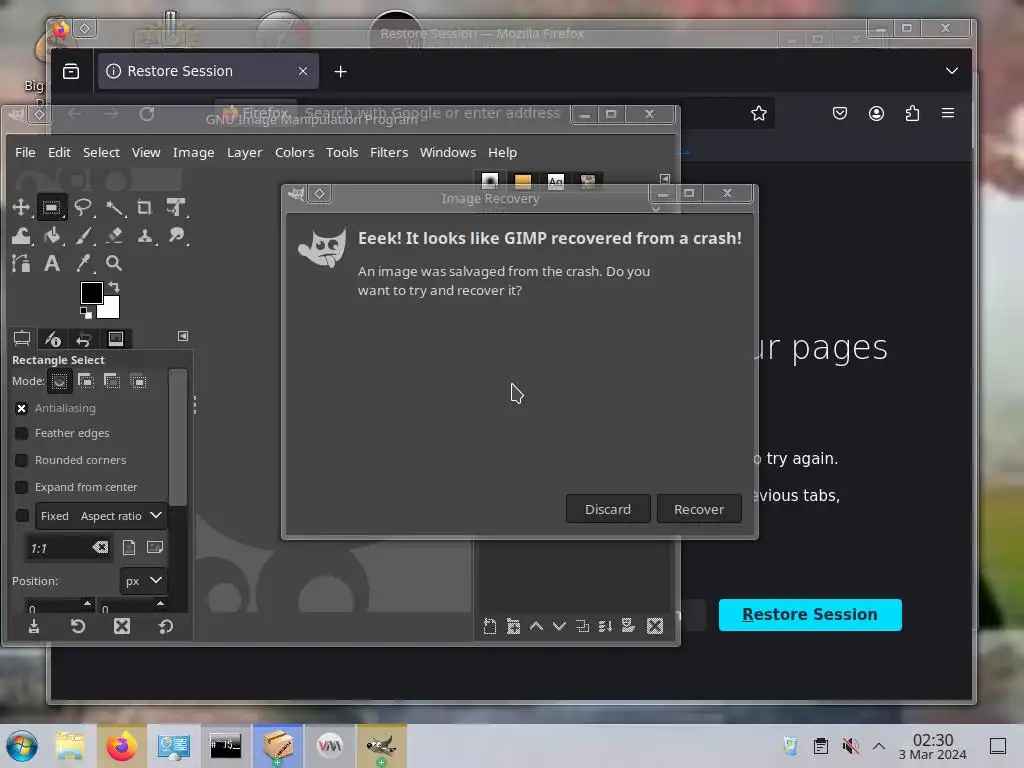Open the GIMP Colors menu
This screenshot has width=1024, height=768.
(295, 152)
